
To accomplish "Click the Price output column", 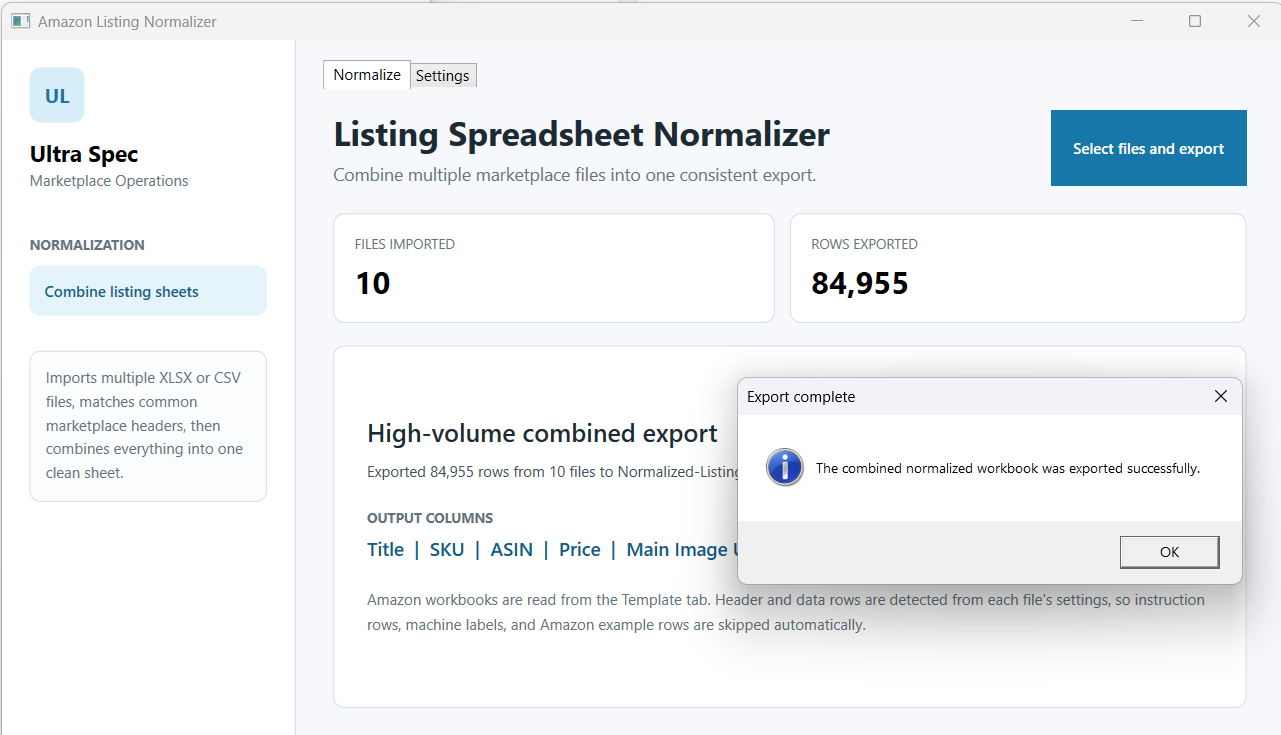I will click(580, 550).
